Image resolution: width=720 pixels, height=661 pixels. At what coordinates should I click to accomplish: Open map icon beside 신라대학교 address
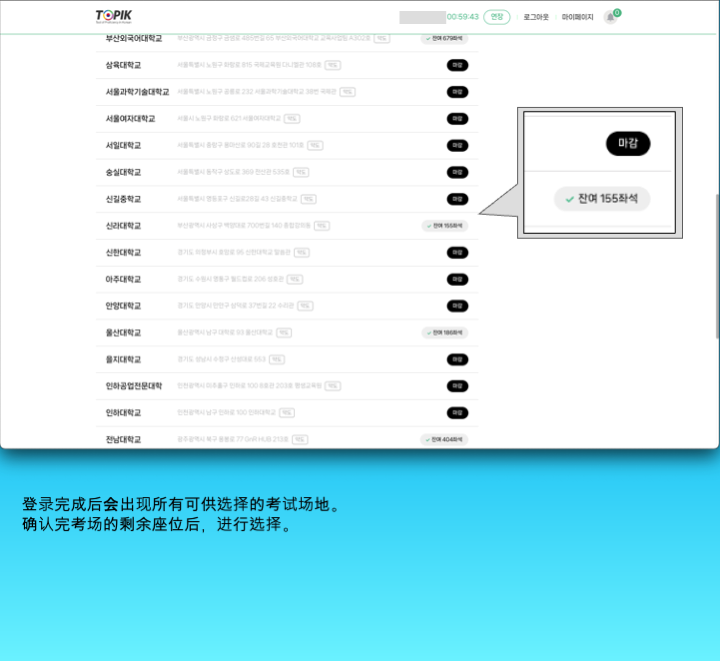[x=322, y=226]
